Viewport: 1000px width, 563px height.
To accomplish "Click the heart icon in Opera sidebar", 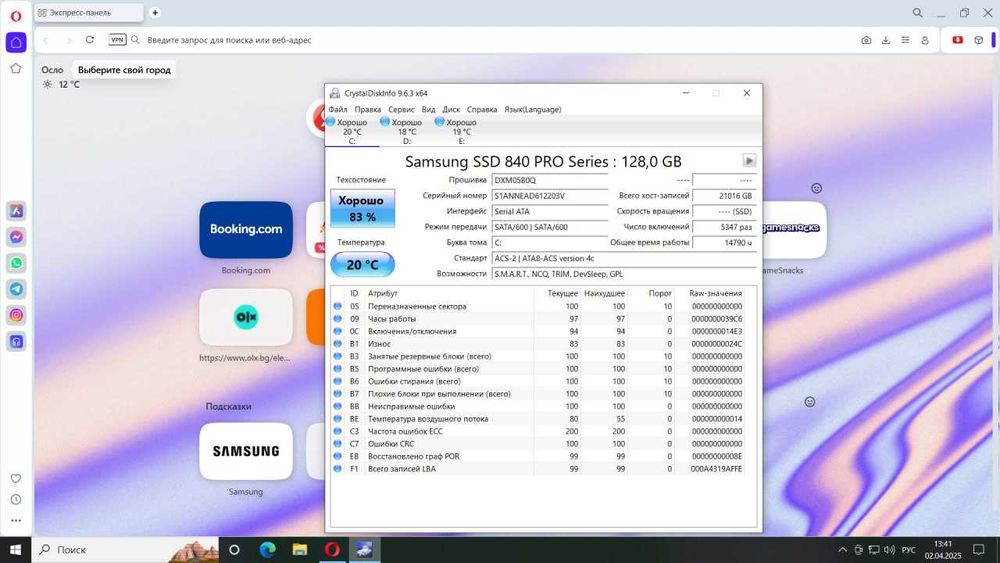I will click(x=16, y=479).
